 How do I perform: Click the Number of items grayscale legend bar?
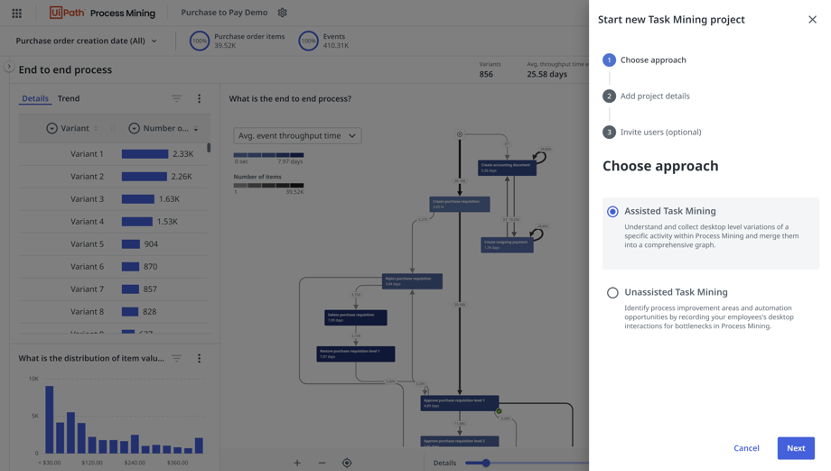pyautogui.click(x=269, y=185)
